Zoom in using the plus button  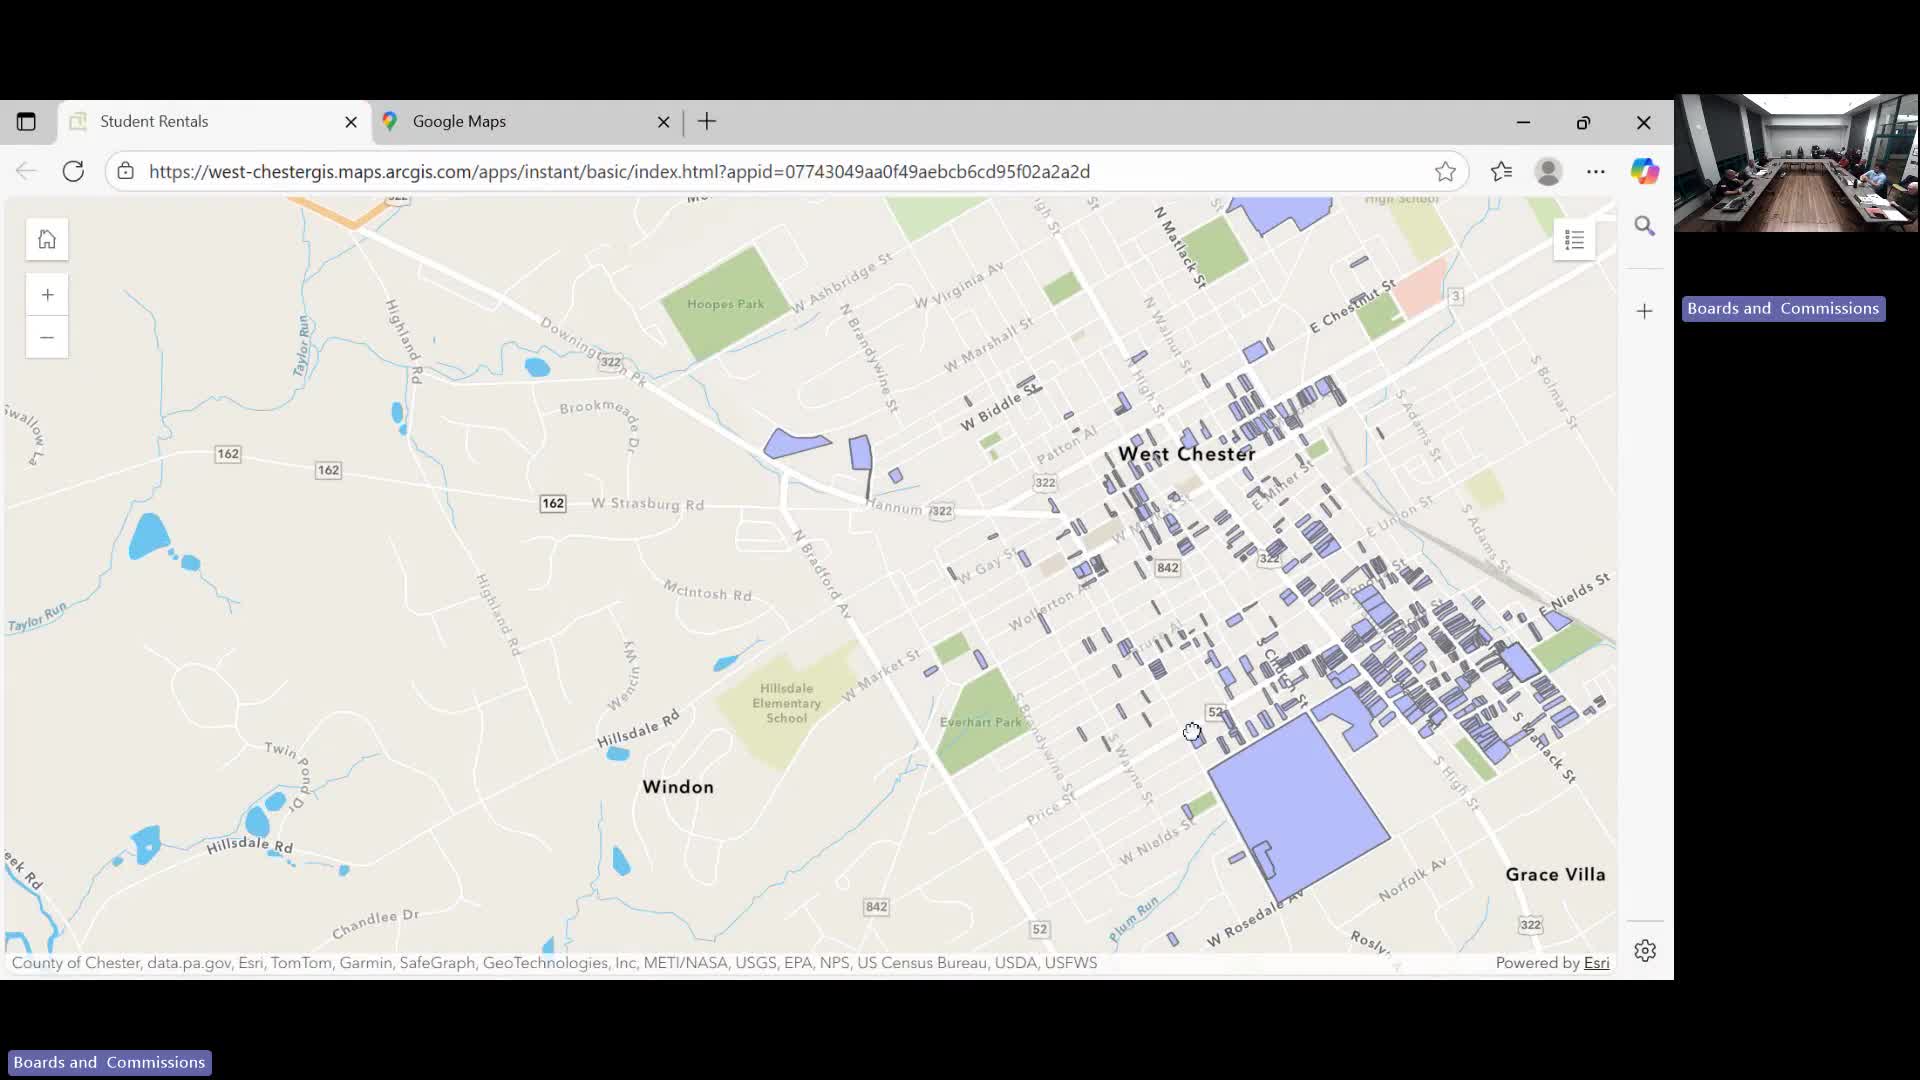coord(47,295)
